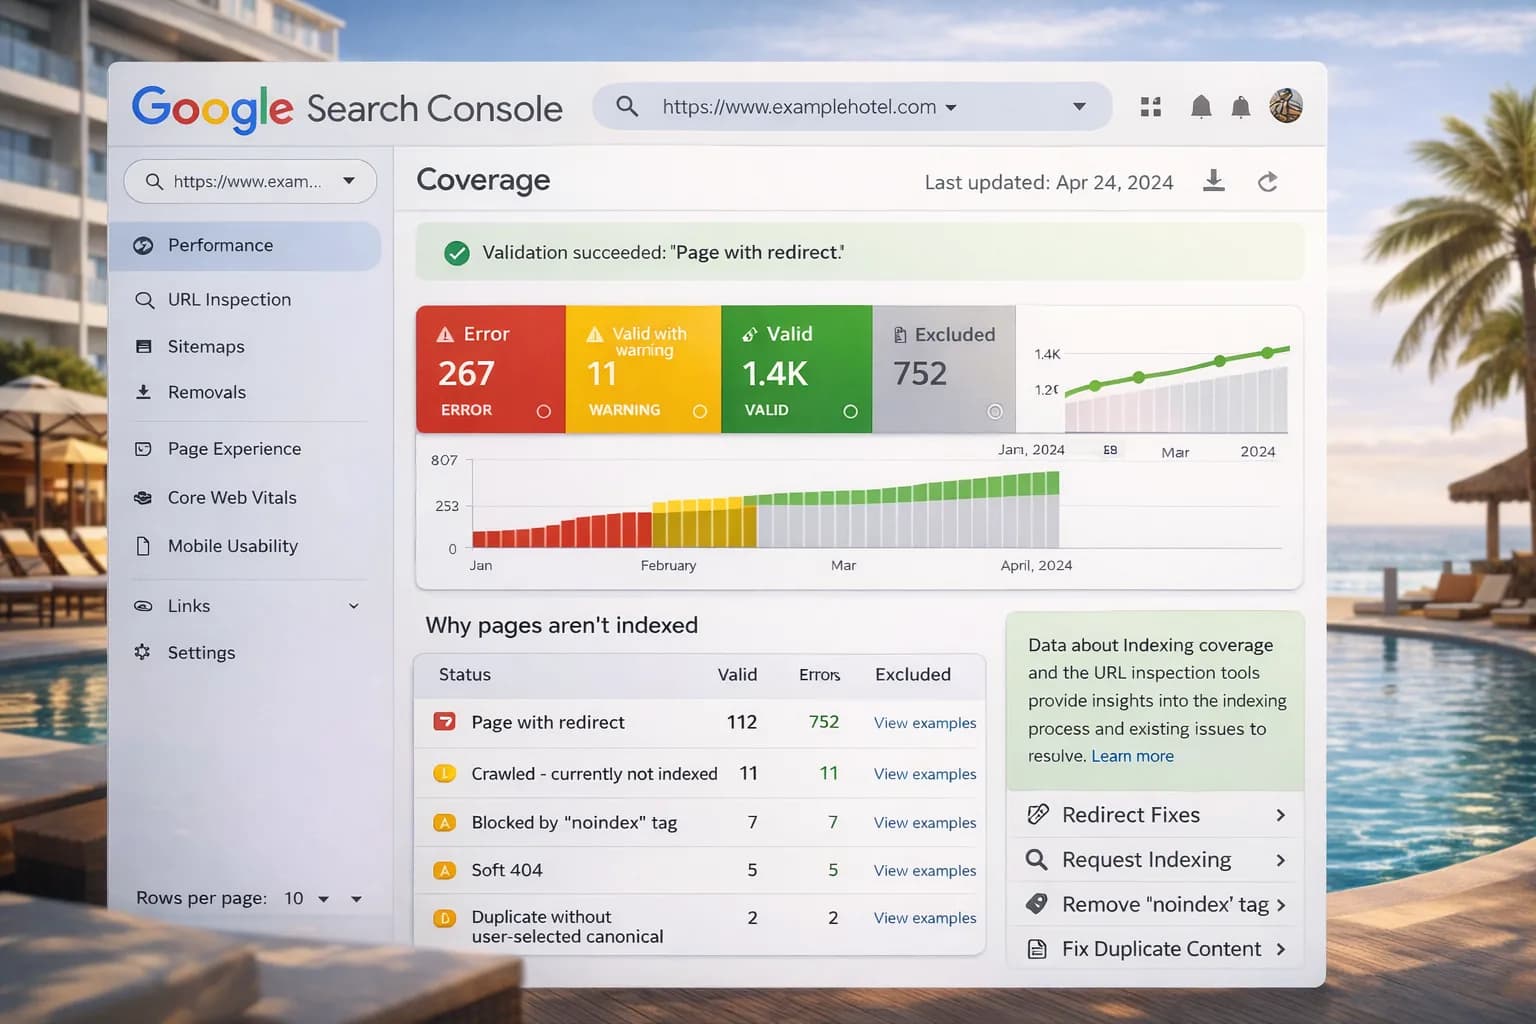
Task: Click the search magnifier in top bar
Action: 627,106
